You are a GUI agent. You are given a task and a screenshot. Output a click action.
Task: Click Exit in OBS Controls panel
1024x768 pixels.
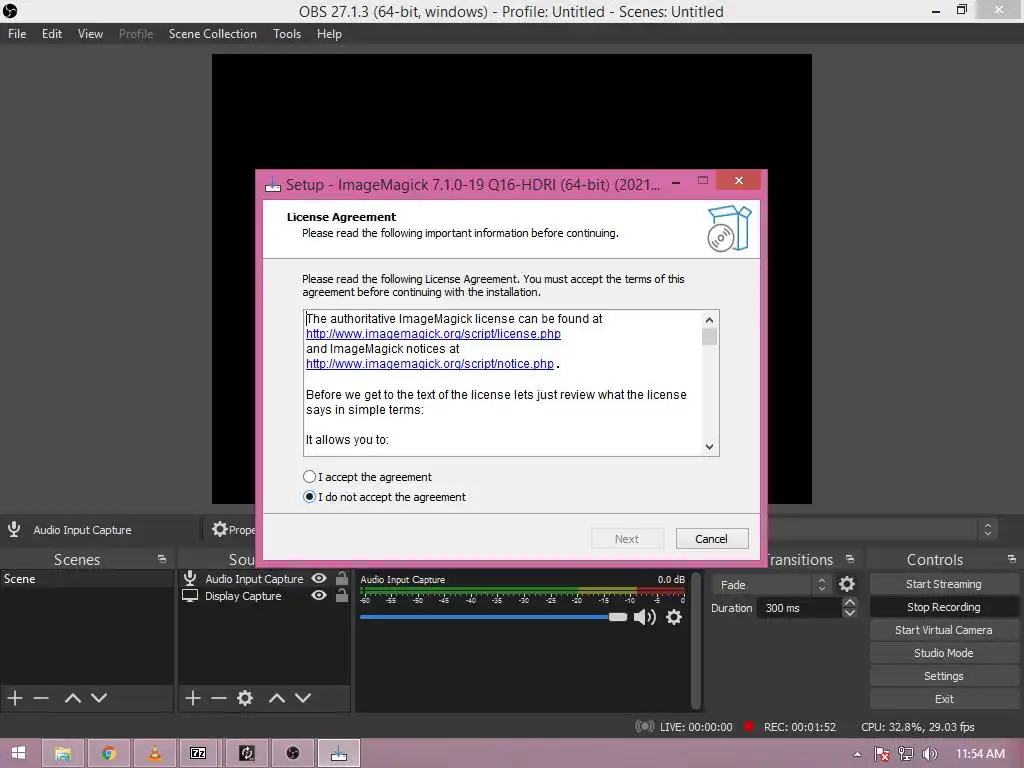(944, 699)
